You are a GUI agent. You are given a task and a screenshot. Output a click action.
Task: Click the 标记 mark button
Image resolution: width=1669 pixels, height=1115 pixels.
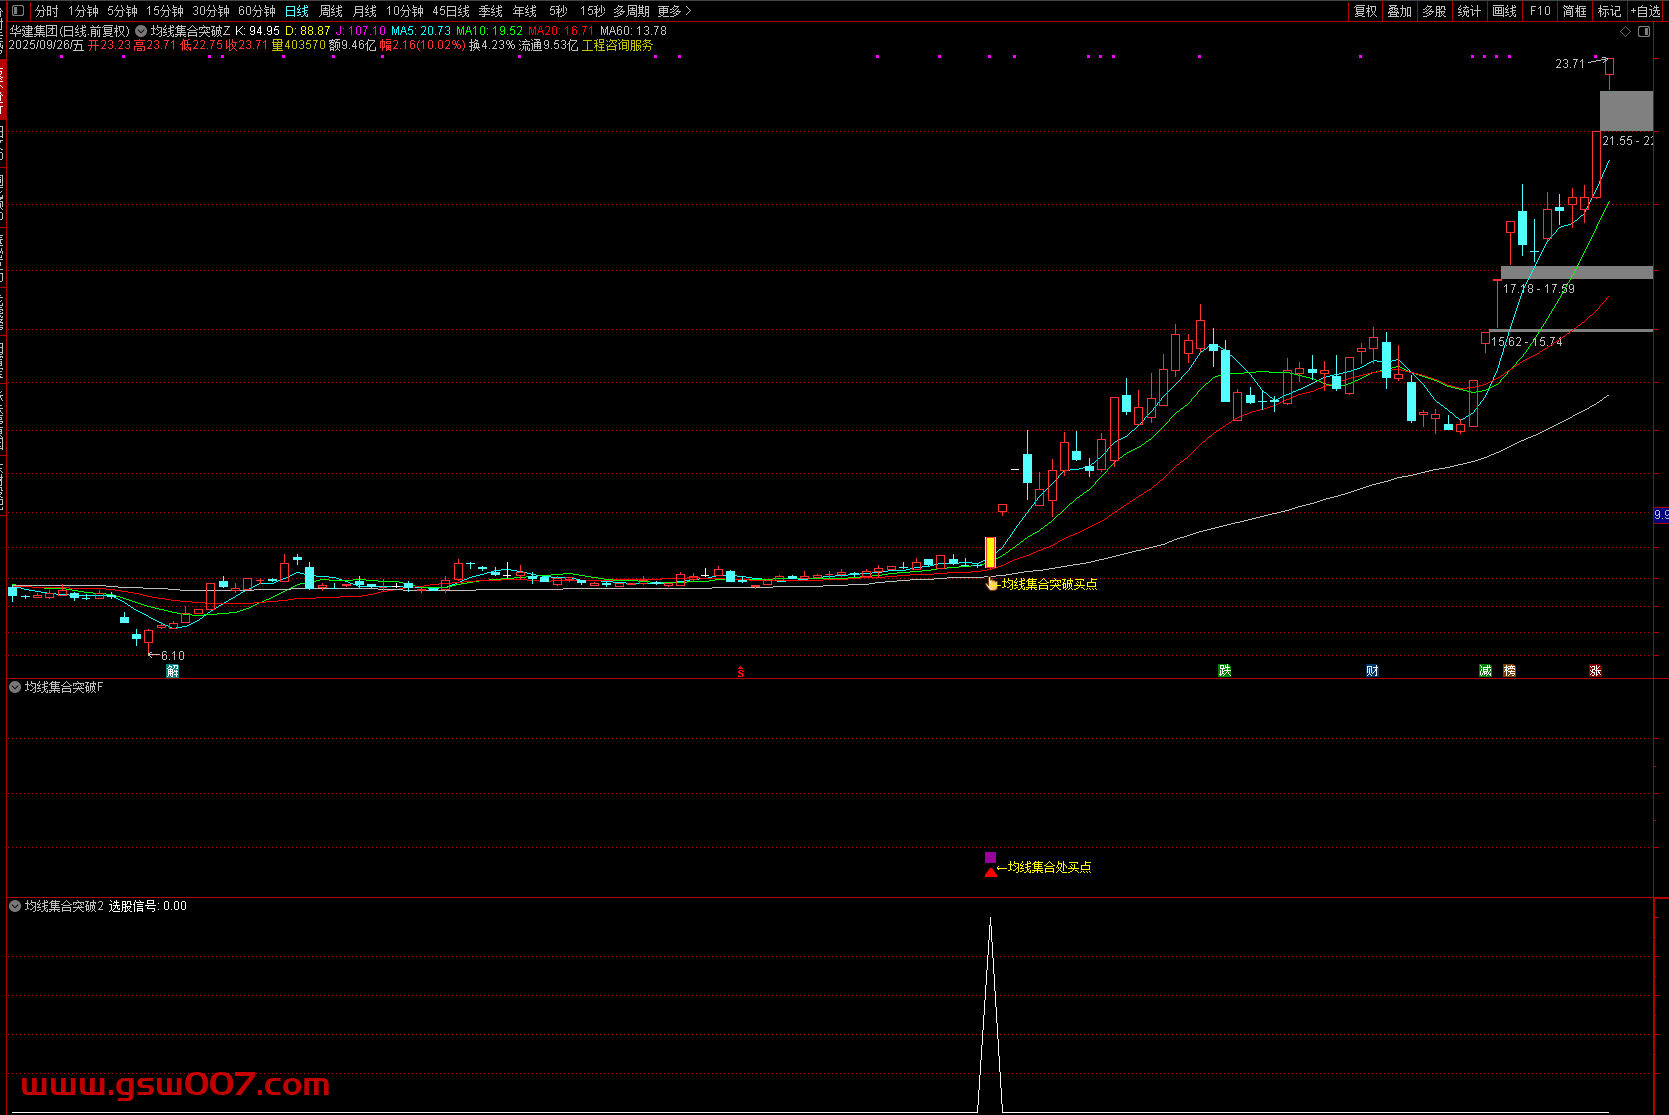(1610, 11)
